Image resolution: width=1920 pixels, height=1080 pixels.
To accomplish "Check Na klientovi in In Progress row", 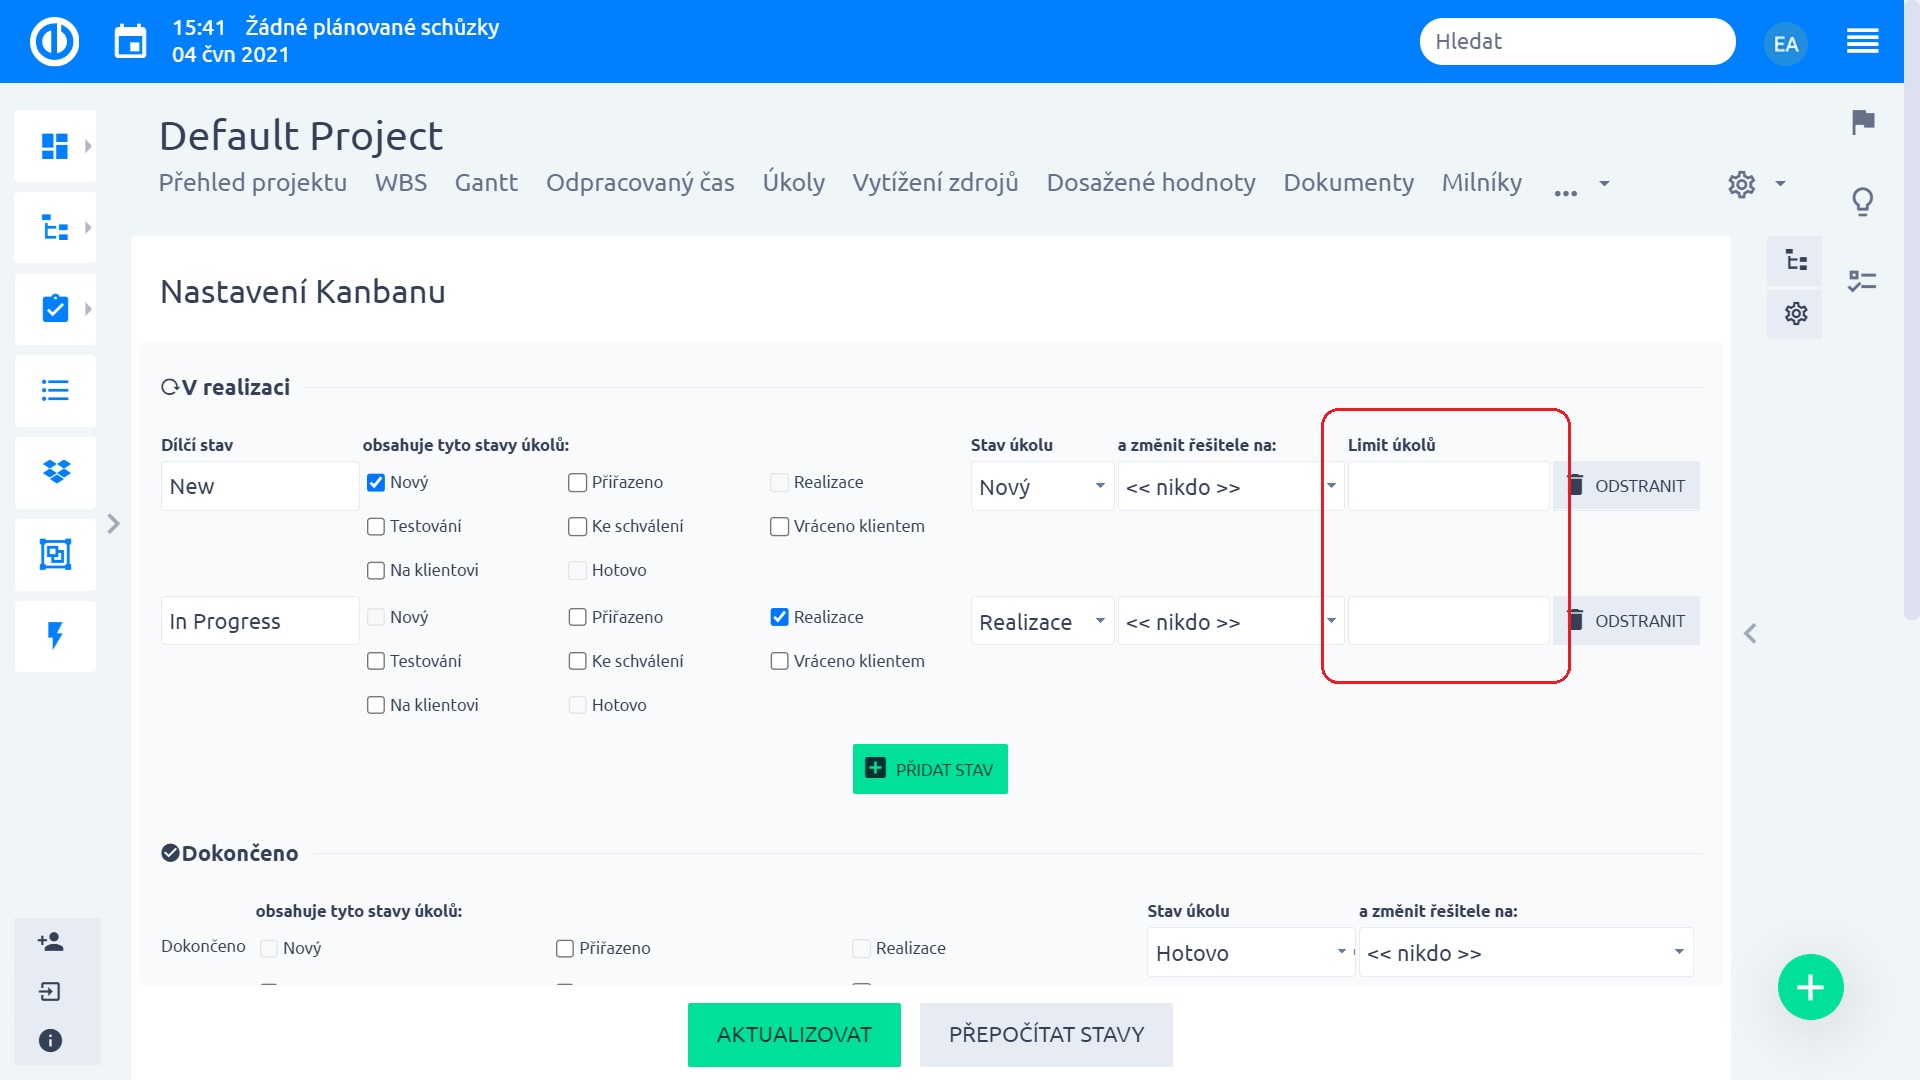I will pyautogui.click(x=376, y=705).
